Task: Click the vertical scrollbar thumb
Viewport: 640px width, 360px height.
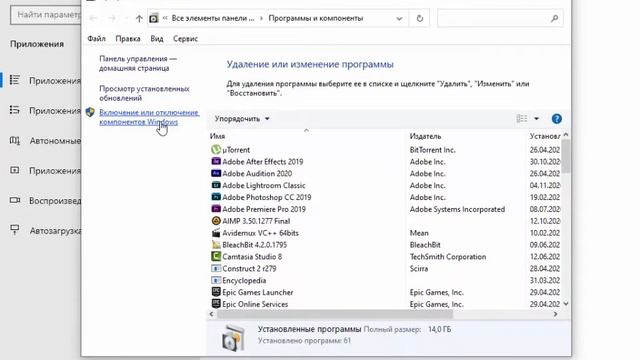Action: click(x=566, y=156)
